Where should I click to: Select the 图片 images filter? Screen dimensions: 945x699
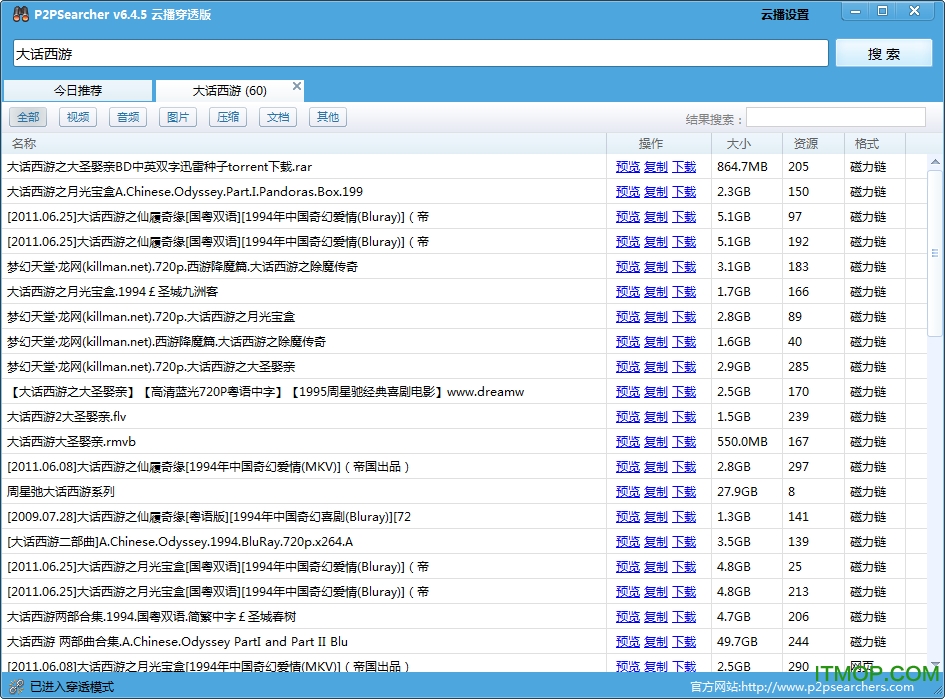click(177, 117)
